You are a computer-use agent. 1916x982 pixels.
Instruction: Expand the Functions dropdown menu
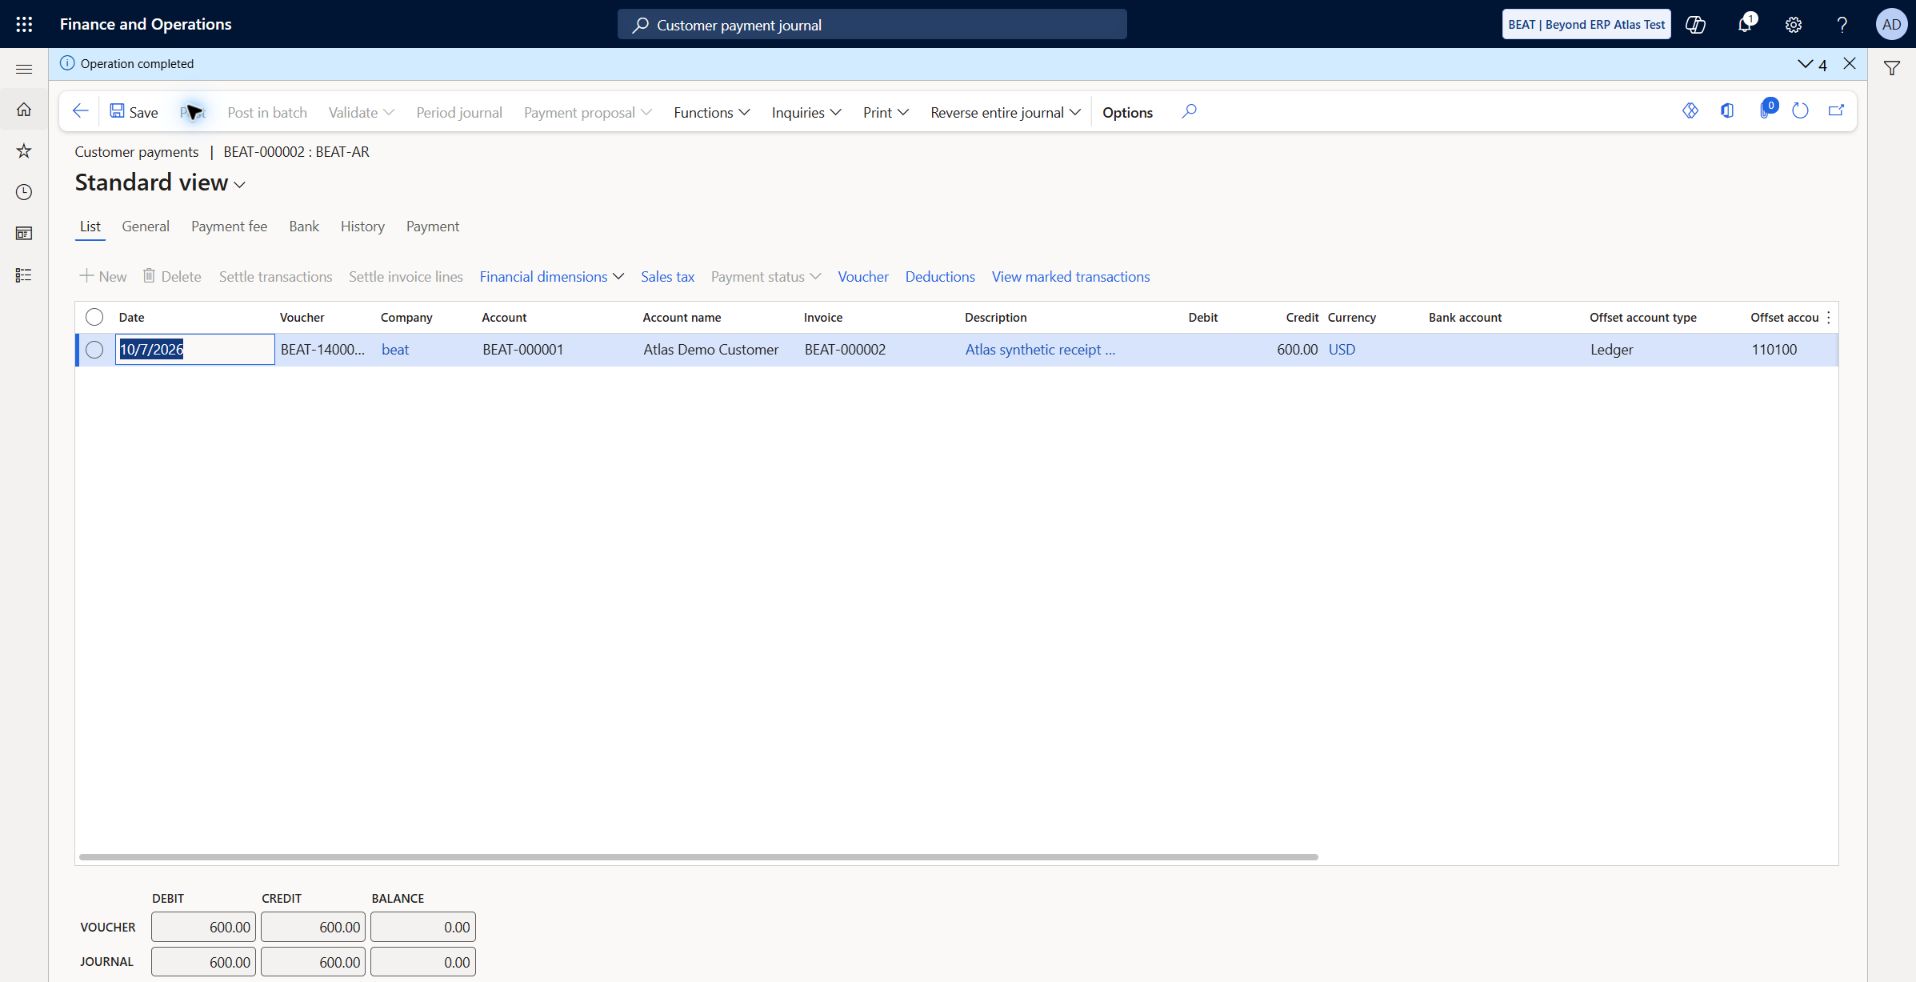point(711,112)
